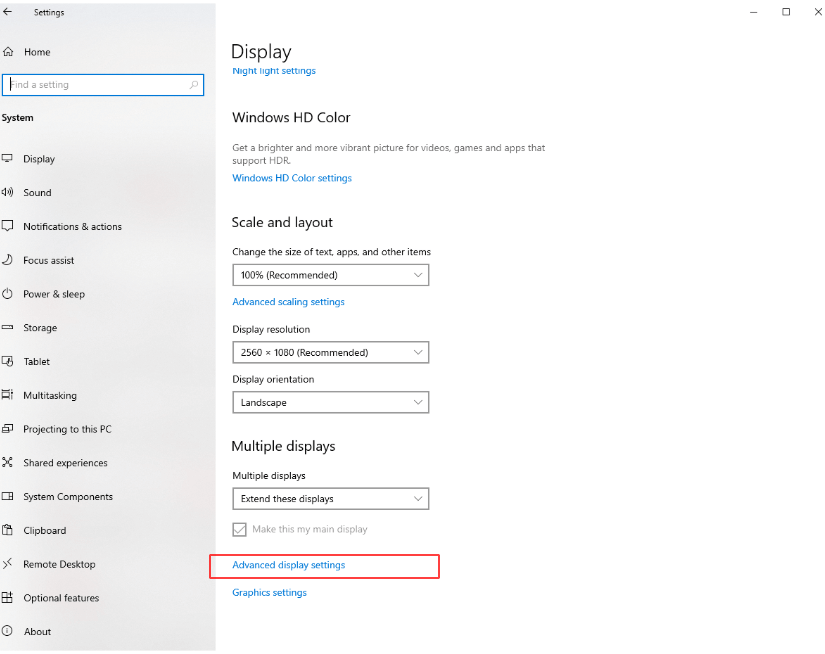Click the Remote Desktop icon
825x654 pixels.
(7, 564)
